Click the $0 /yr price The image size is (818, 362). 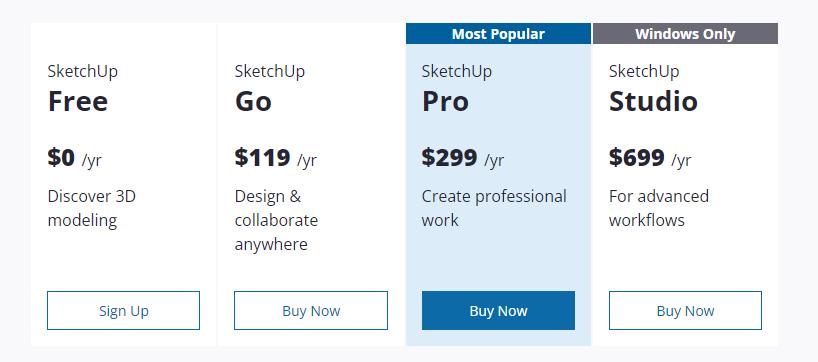click(x=74, y=158)
